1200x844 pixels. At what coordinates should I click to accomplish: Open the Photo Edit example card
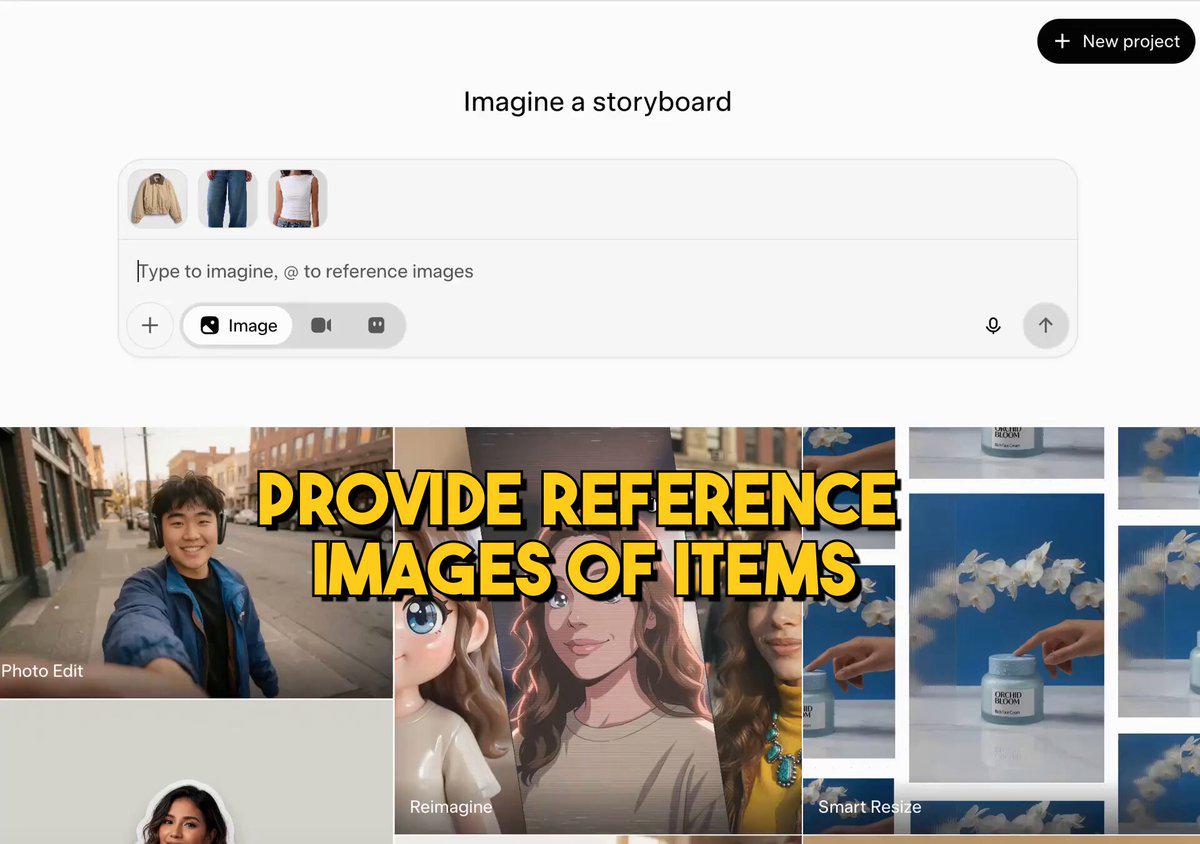point(196,562)
